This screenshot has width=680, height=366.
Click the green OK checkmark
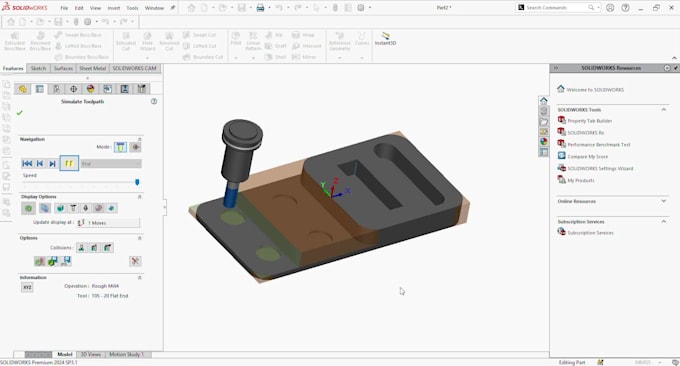[x=20, y=113]
